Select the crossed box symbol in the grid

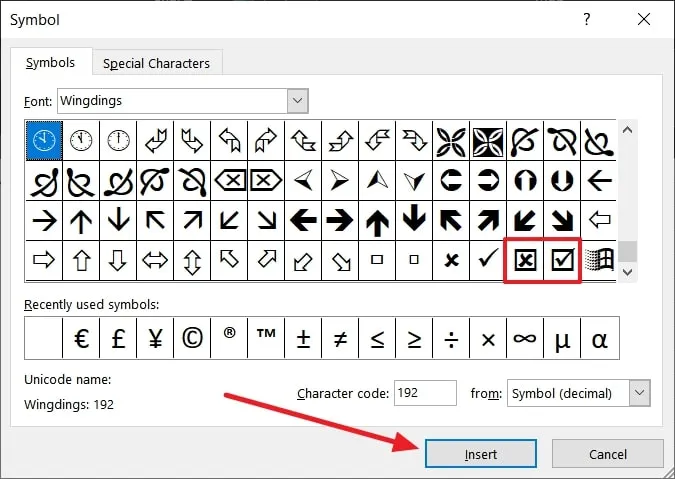point(525,260)
